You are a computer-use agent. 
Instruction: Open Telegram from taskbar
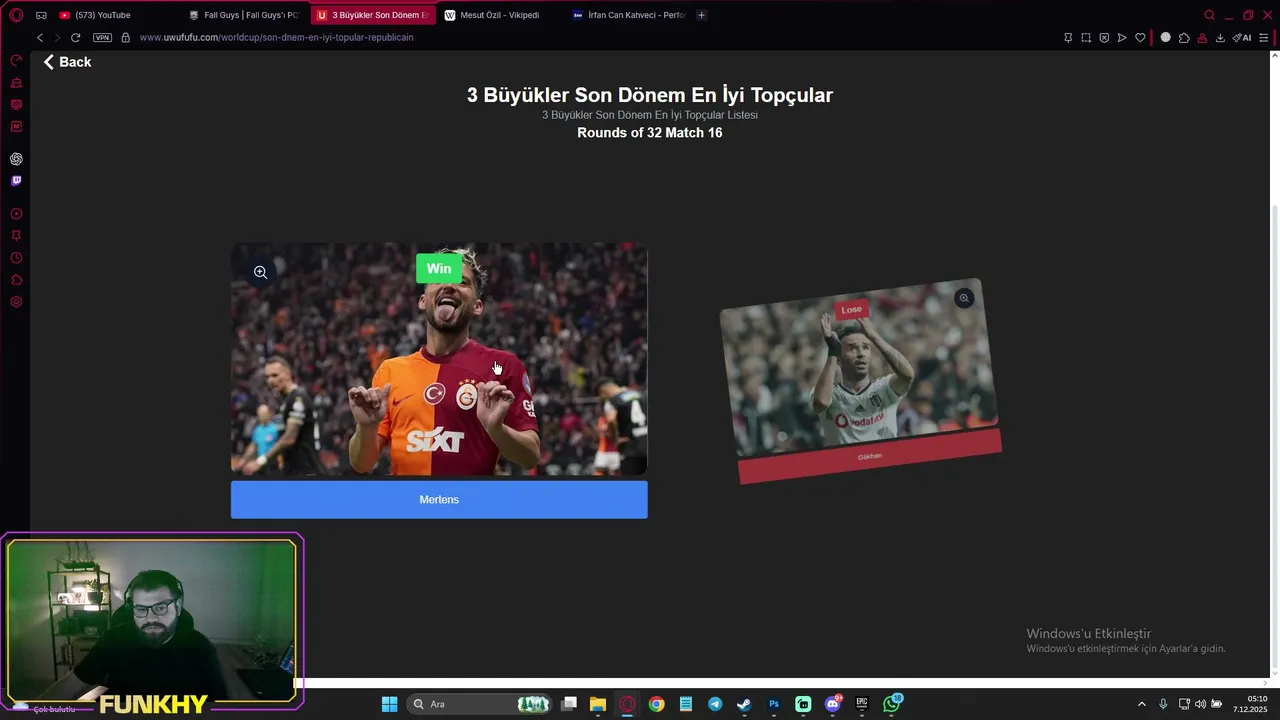tap(715, 704)
